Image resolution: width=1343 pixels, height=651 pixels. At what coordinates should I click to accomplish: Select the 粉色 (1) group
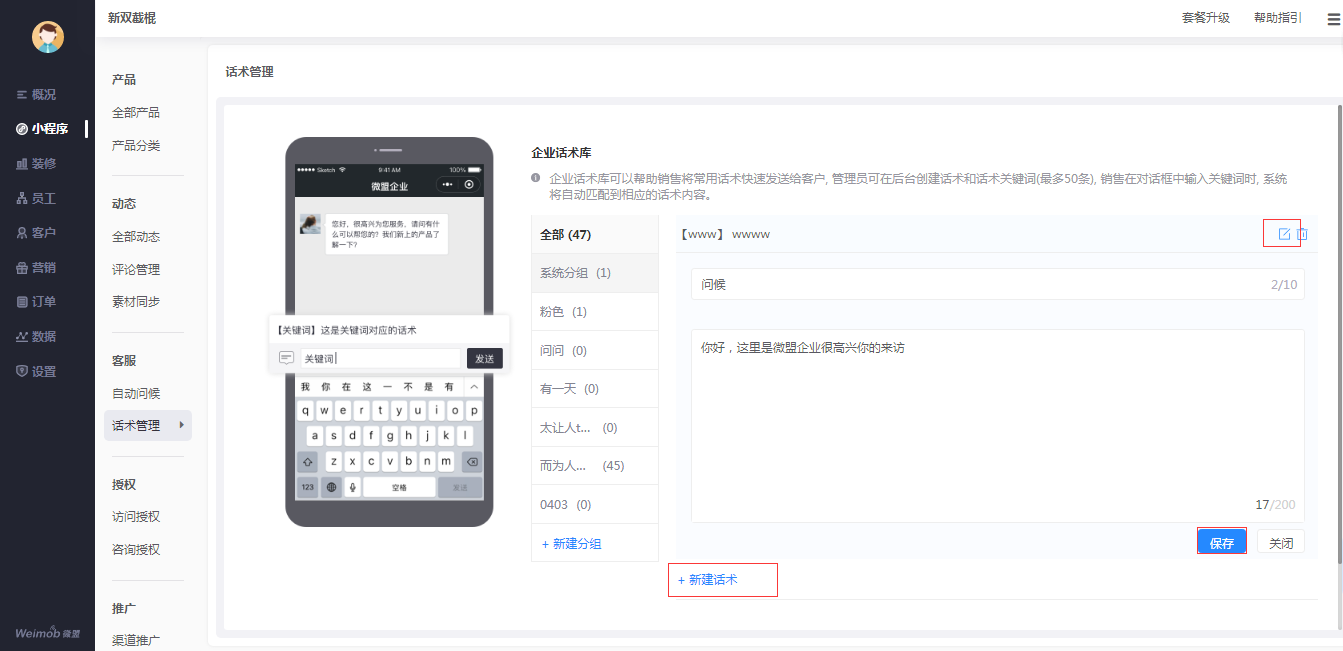point(564,312)
